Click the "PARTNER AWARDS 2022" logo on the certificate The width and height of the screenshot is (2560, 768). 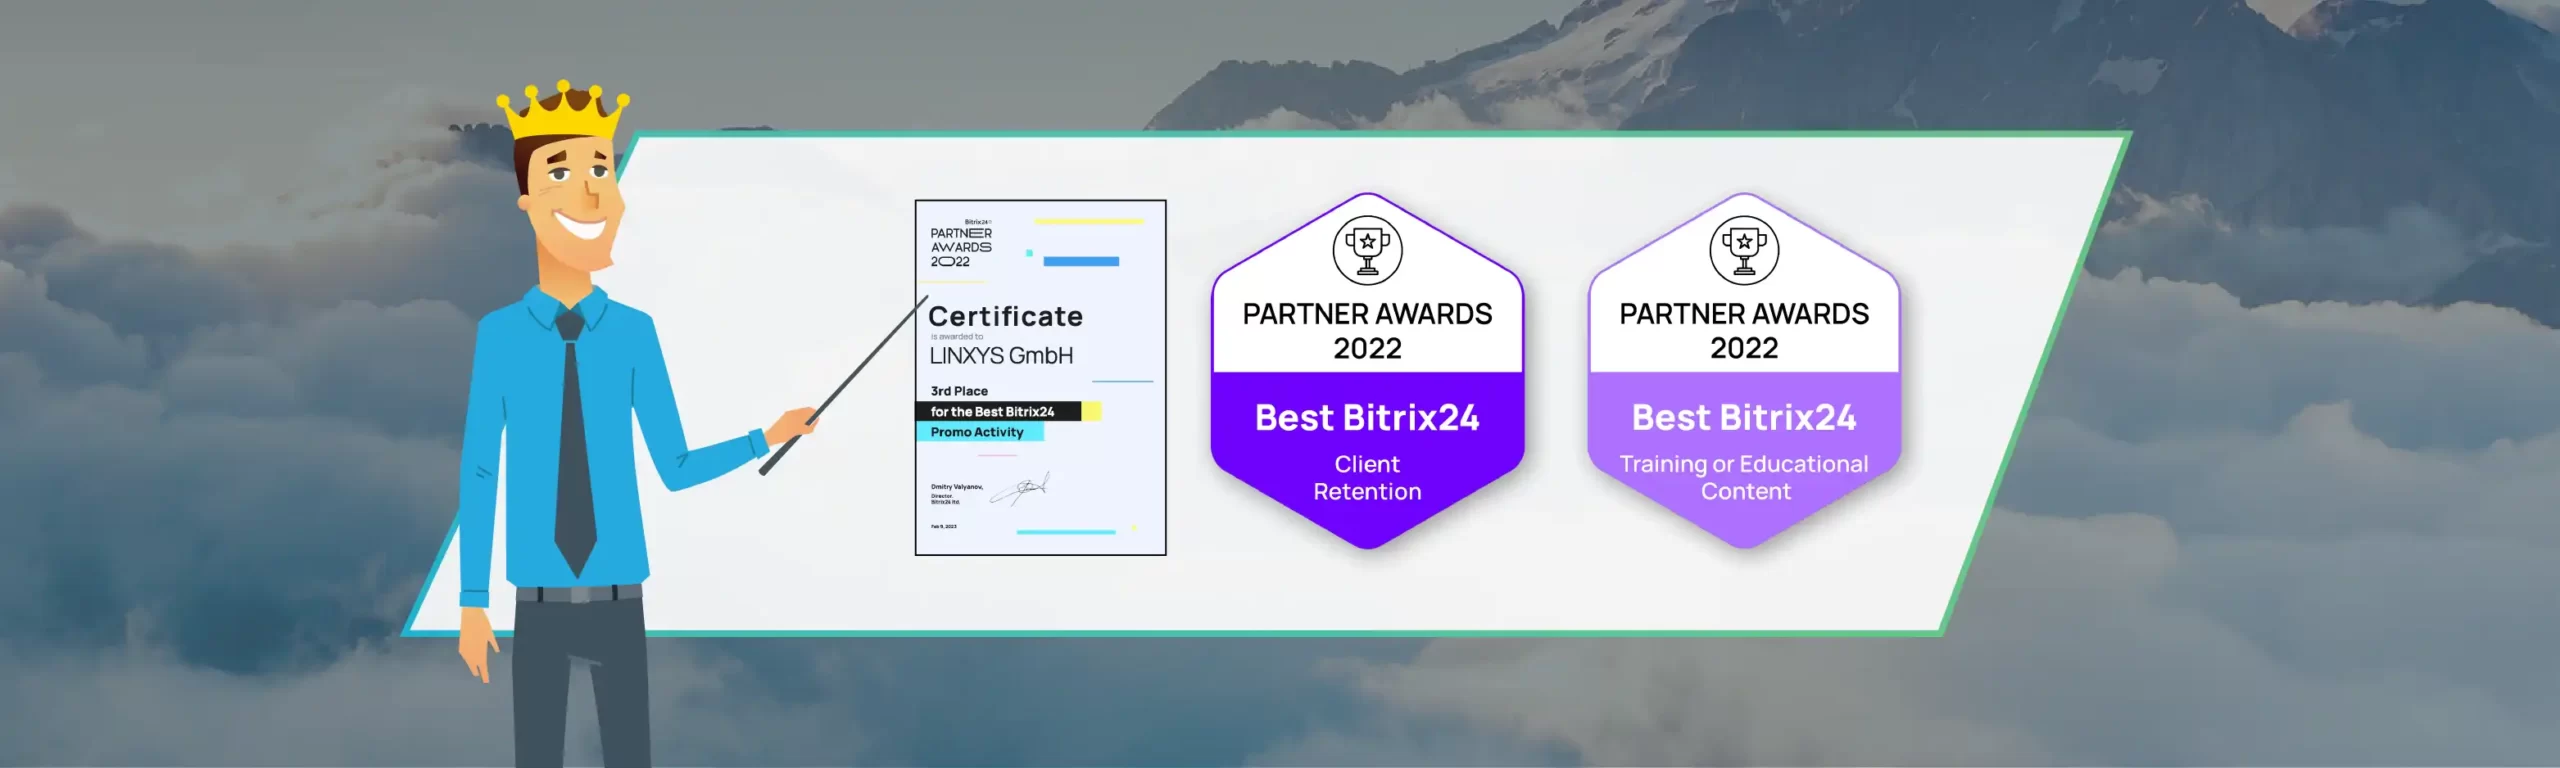click(x=961, y=245)
